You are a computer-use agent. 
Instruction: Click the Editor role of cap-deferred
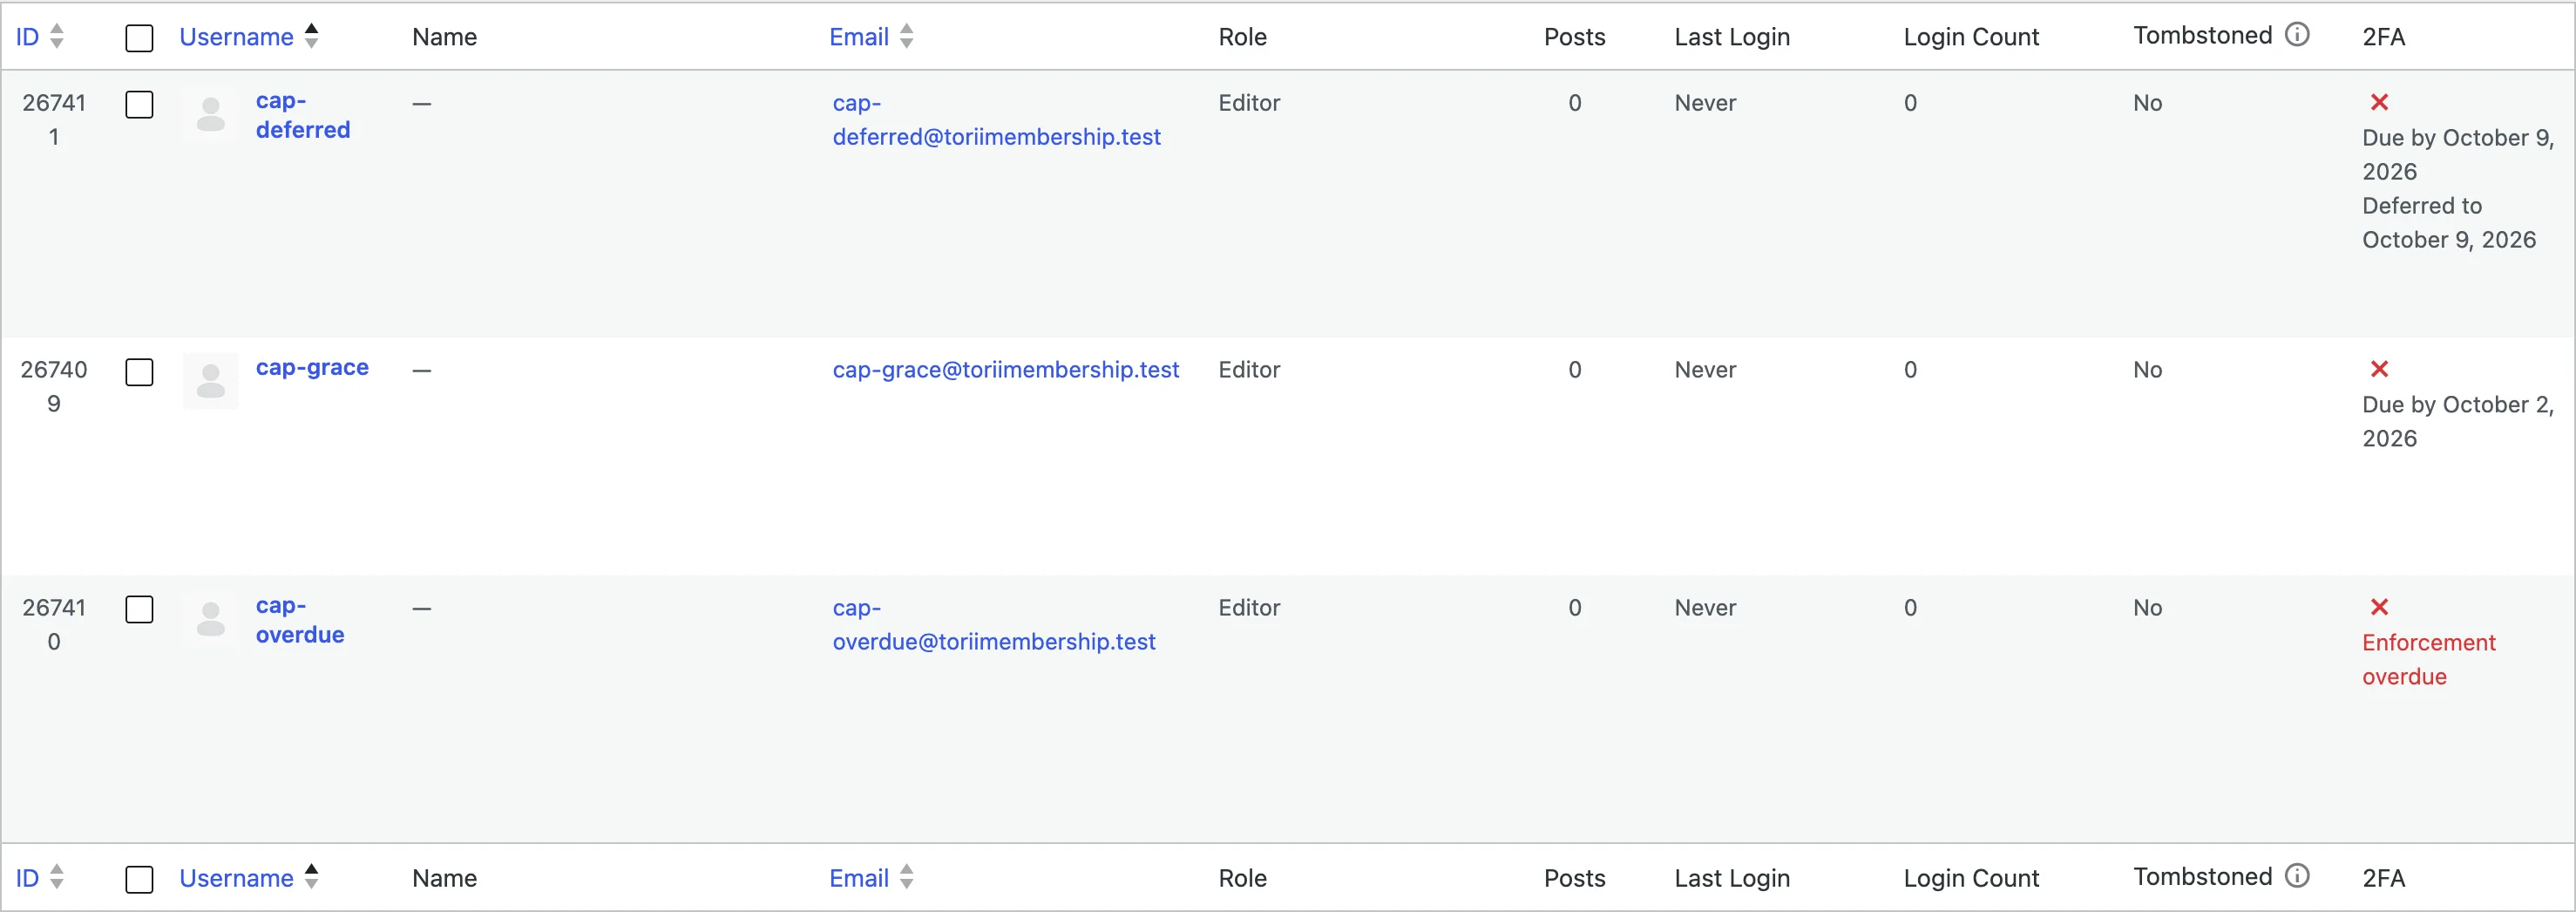(x=1249, y=103)
